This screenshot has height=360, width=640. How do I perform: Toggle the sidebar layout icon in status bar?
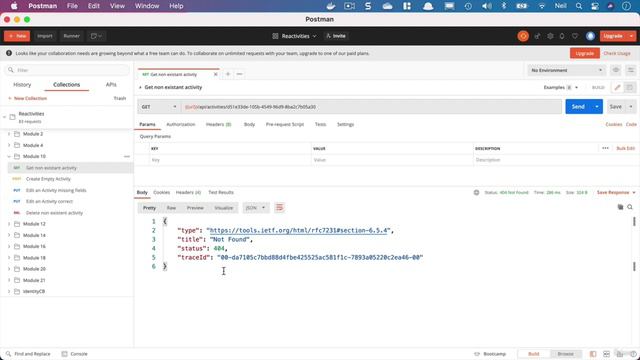click(x=593, y=354)
